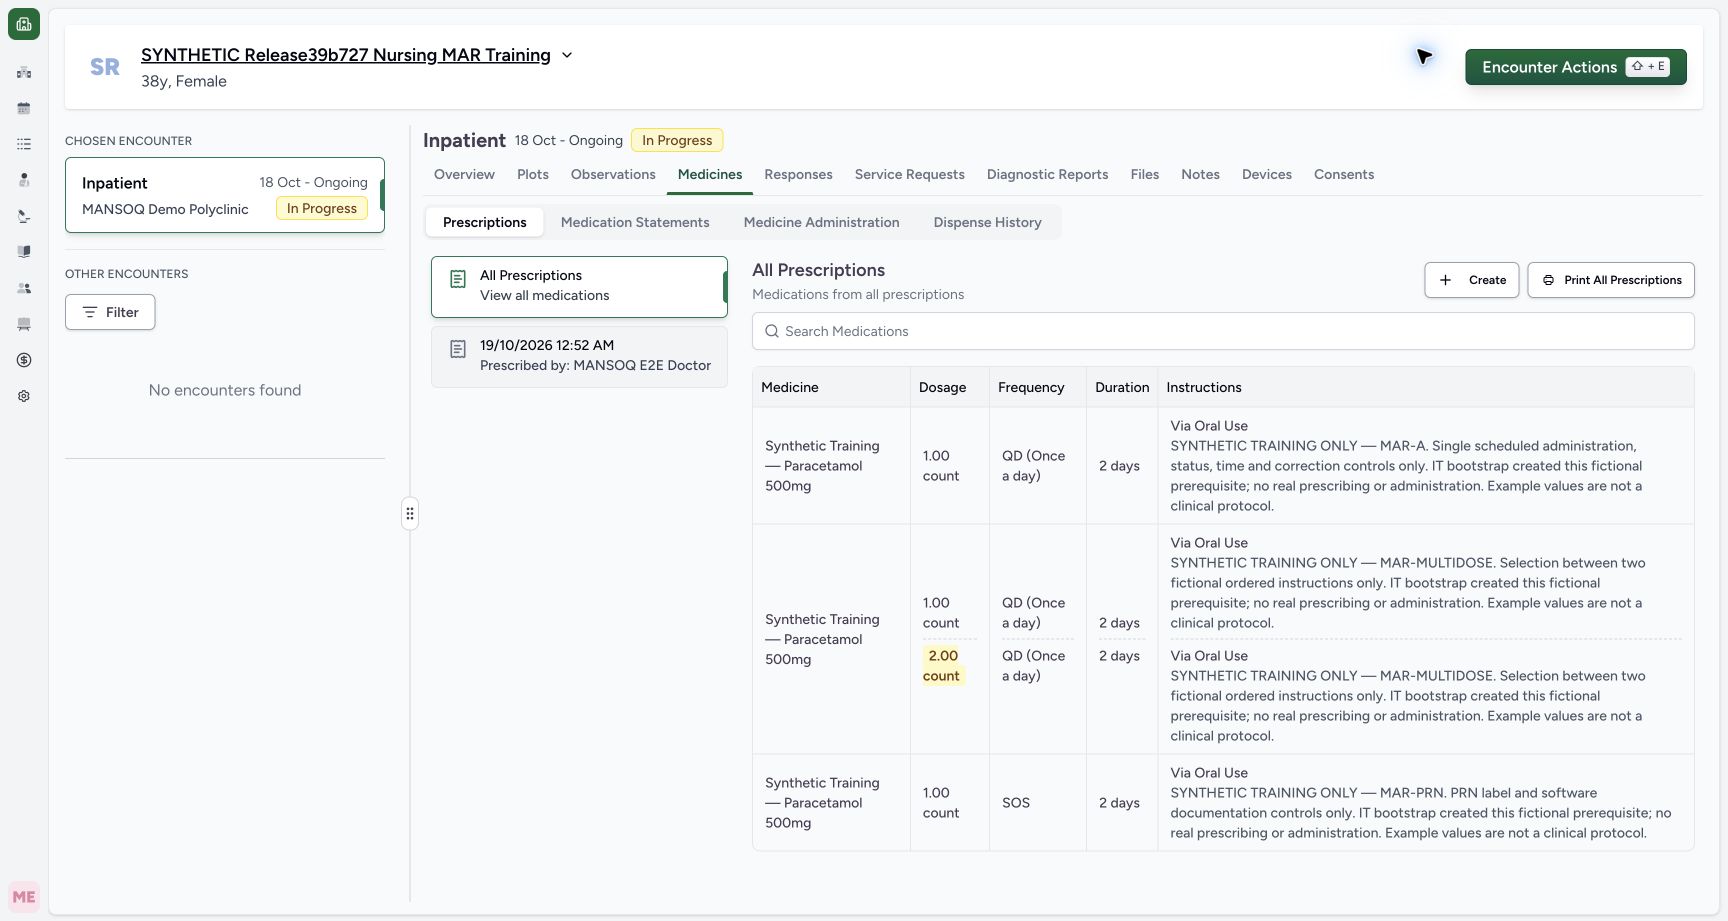Click the plus icon on Create button
Image resolution: width=1728 pixels, height=921 pixels.
click(1445, 280)
